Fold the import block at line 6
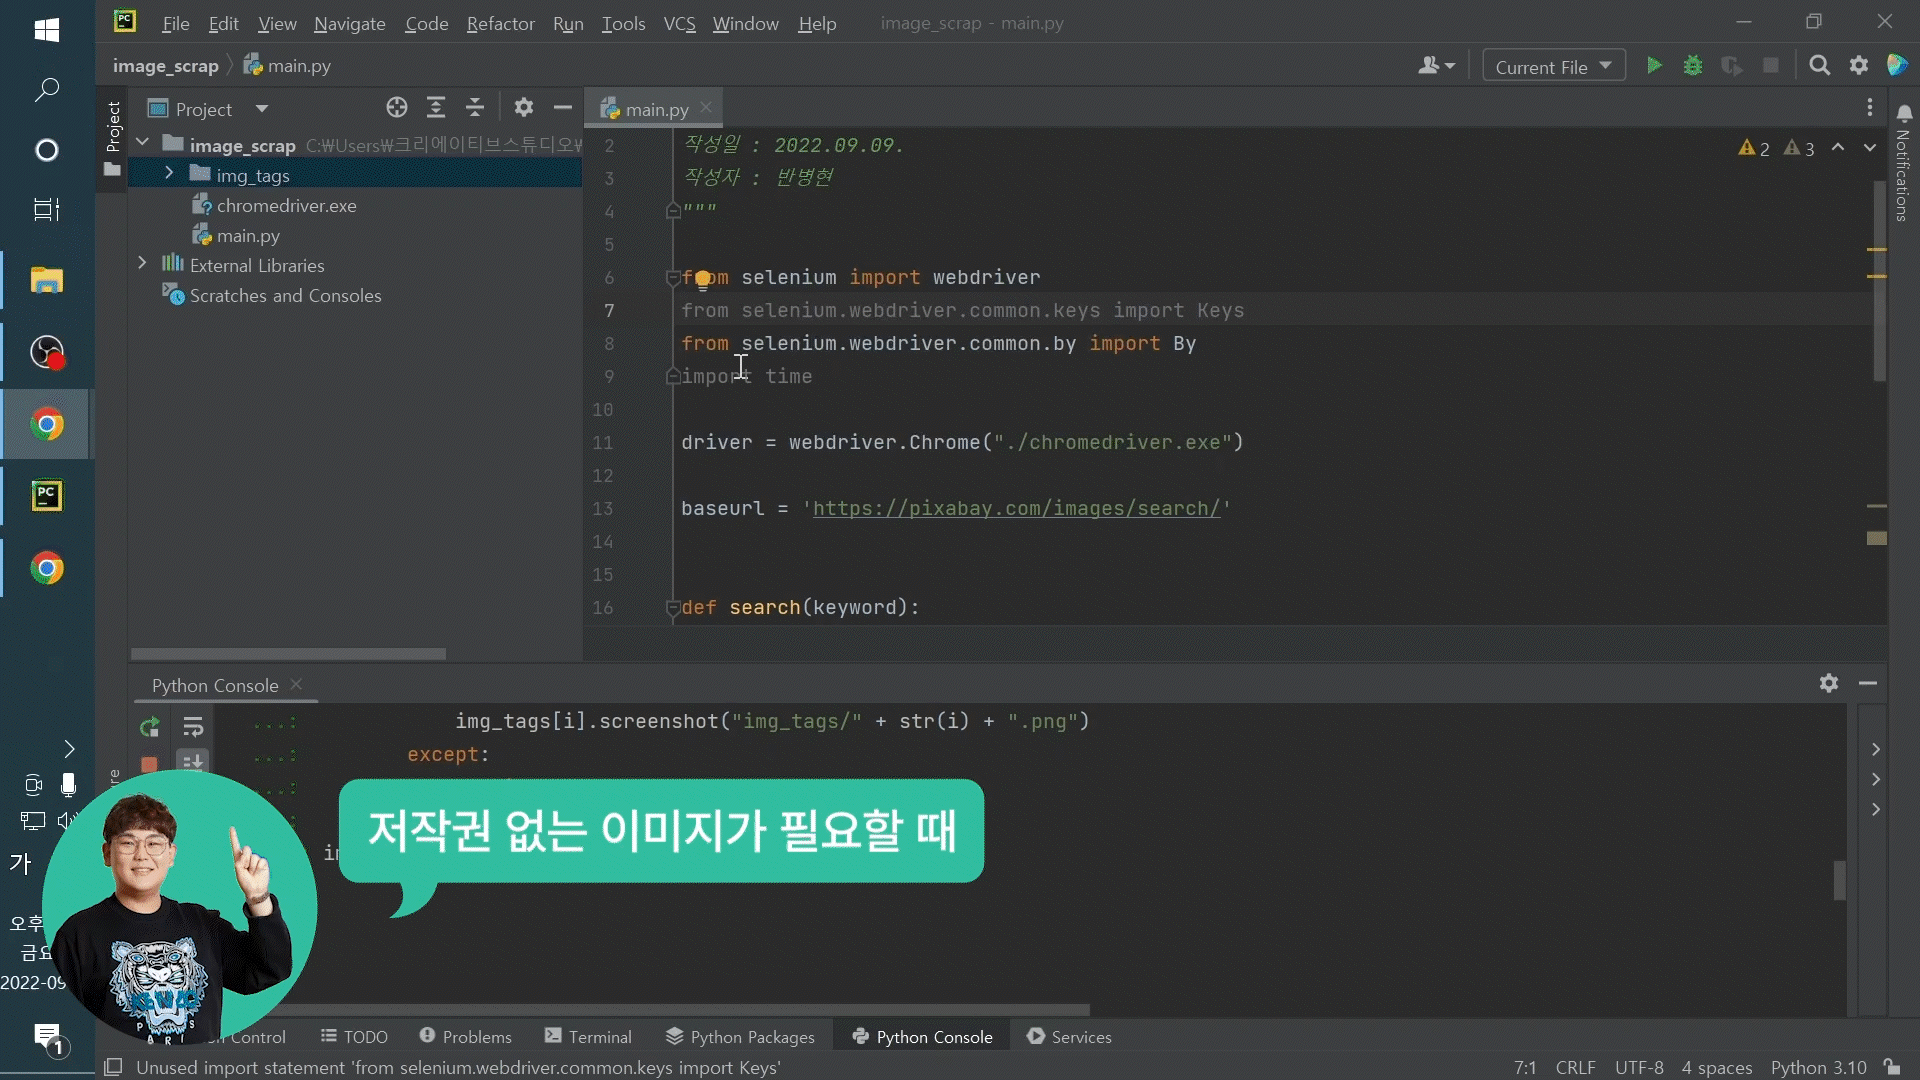The width and height of the screenshot is (1920, 1080). (x=673, y=278)
